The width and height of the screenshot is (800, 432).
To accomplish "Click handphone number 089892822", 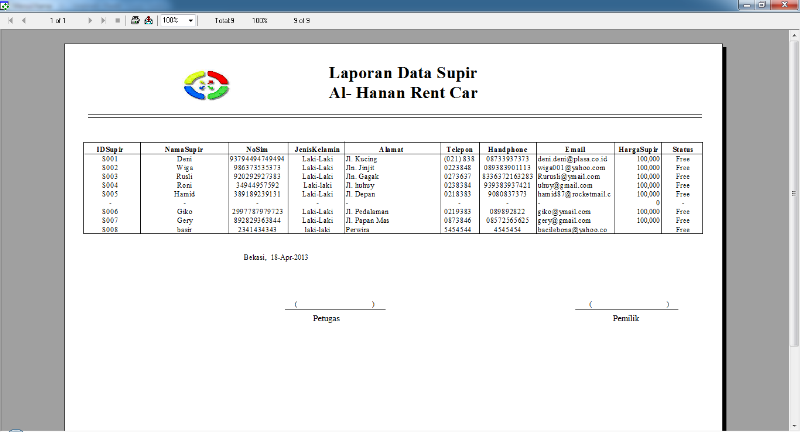I will click(x=507, y=211).
